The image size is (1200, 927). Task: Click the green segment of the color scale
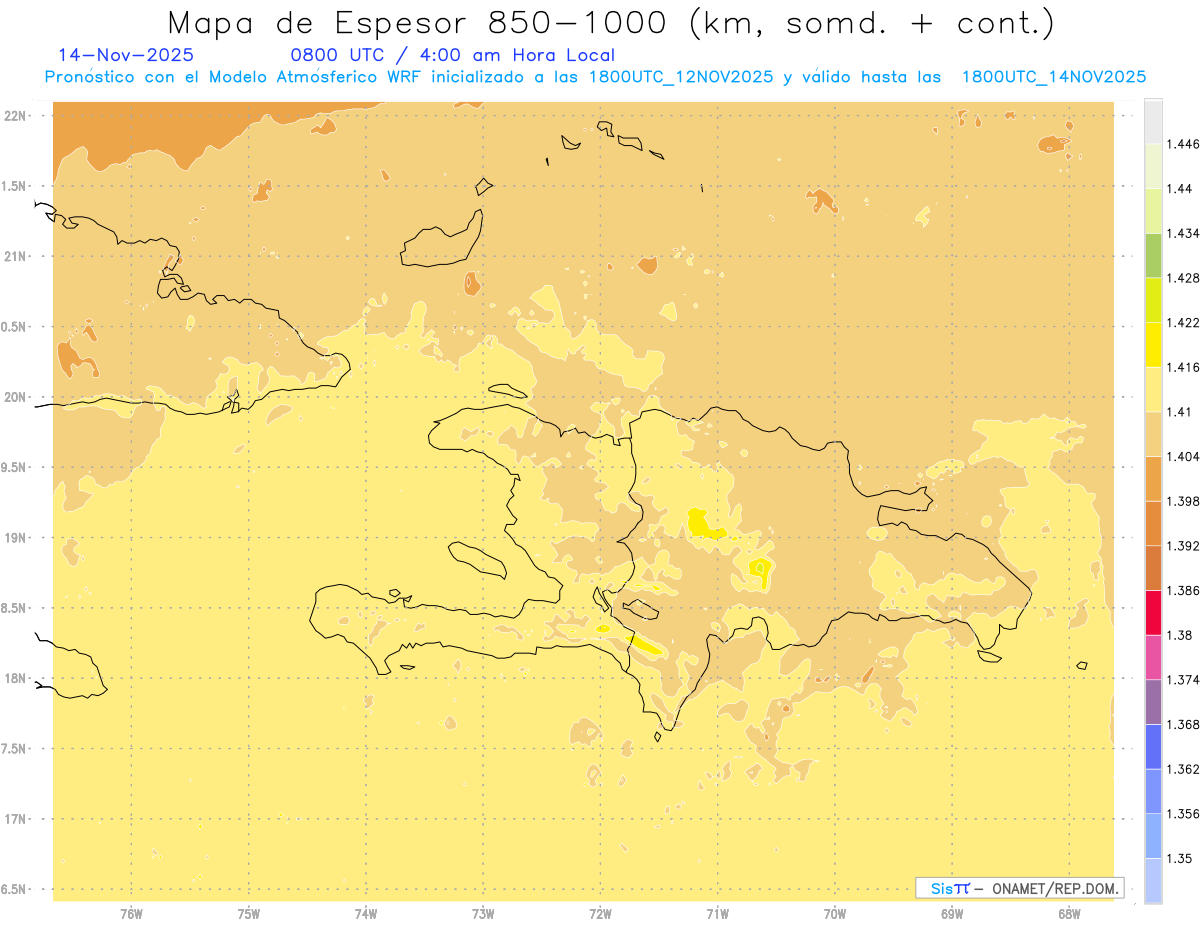[x=1153, y=255]
